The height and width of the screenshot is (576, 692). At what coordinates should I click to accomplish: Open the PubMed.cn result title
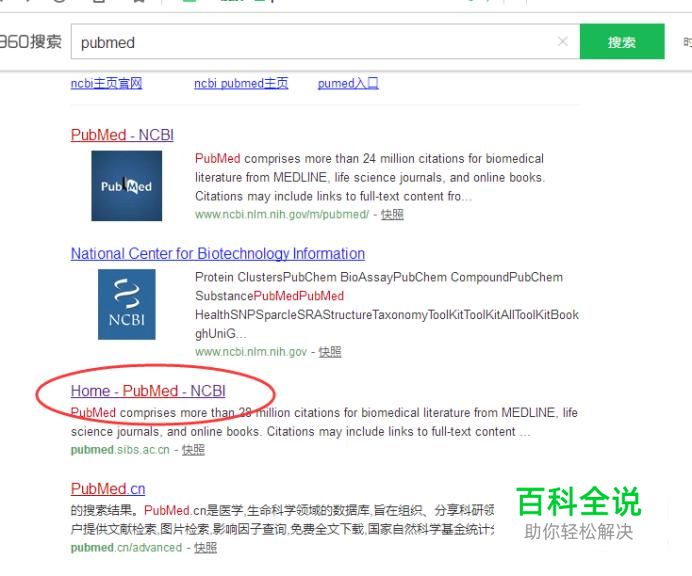coord(108,489)
